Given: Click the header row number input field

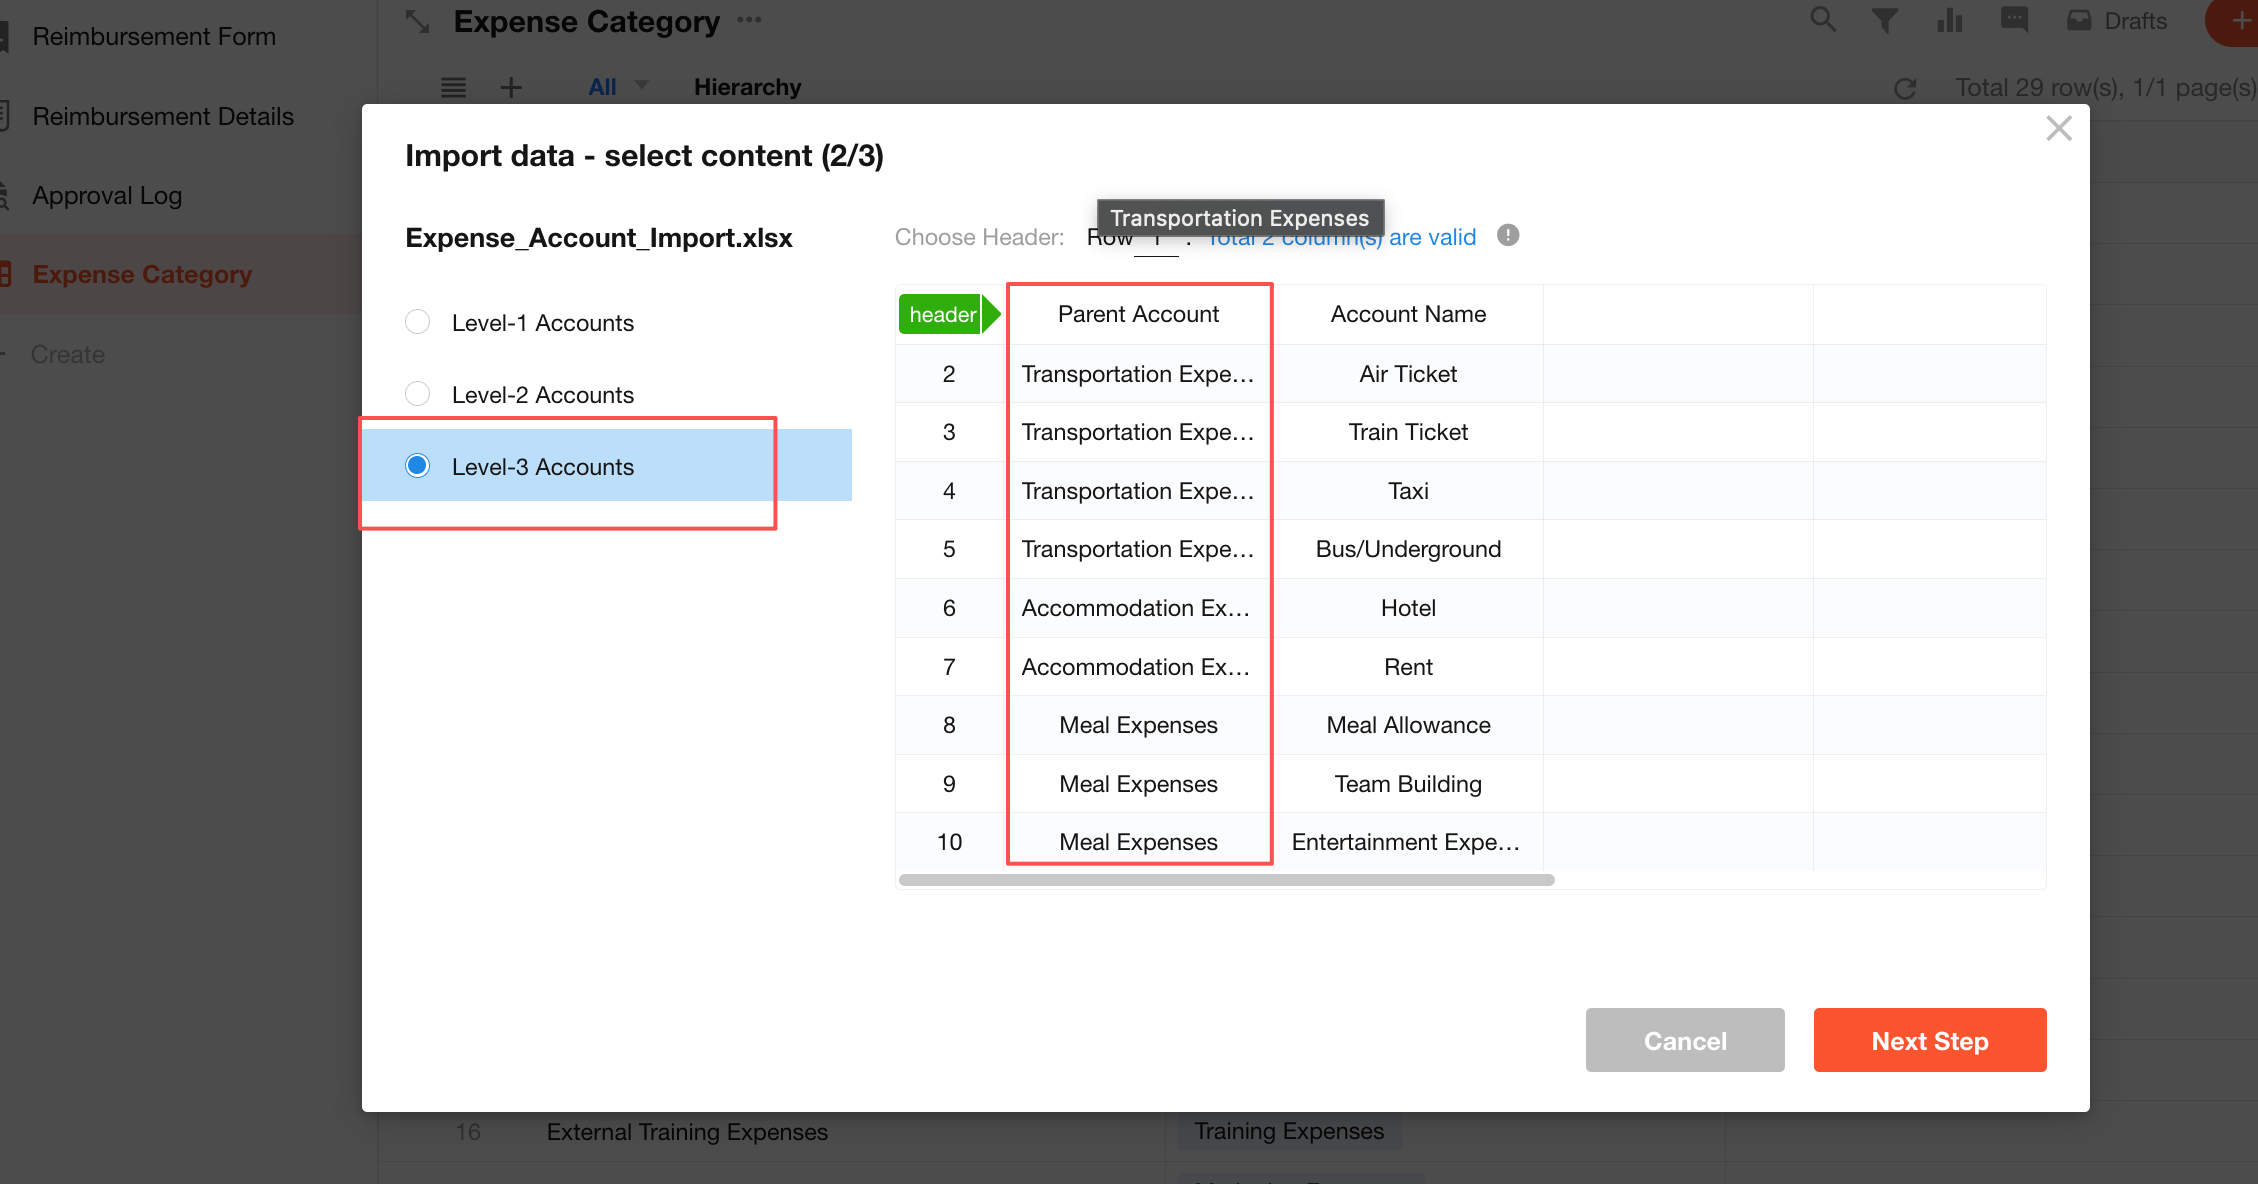Looking at the screenshot, I should (x=1156, y=240).
